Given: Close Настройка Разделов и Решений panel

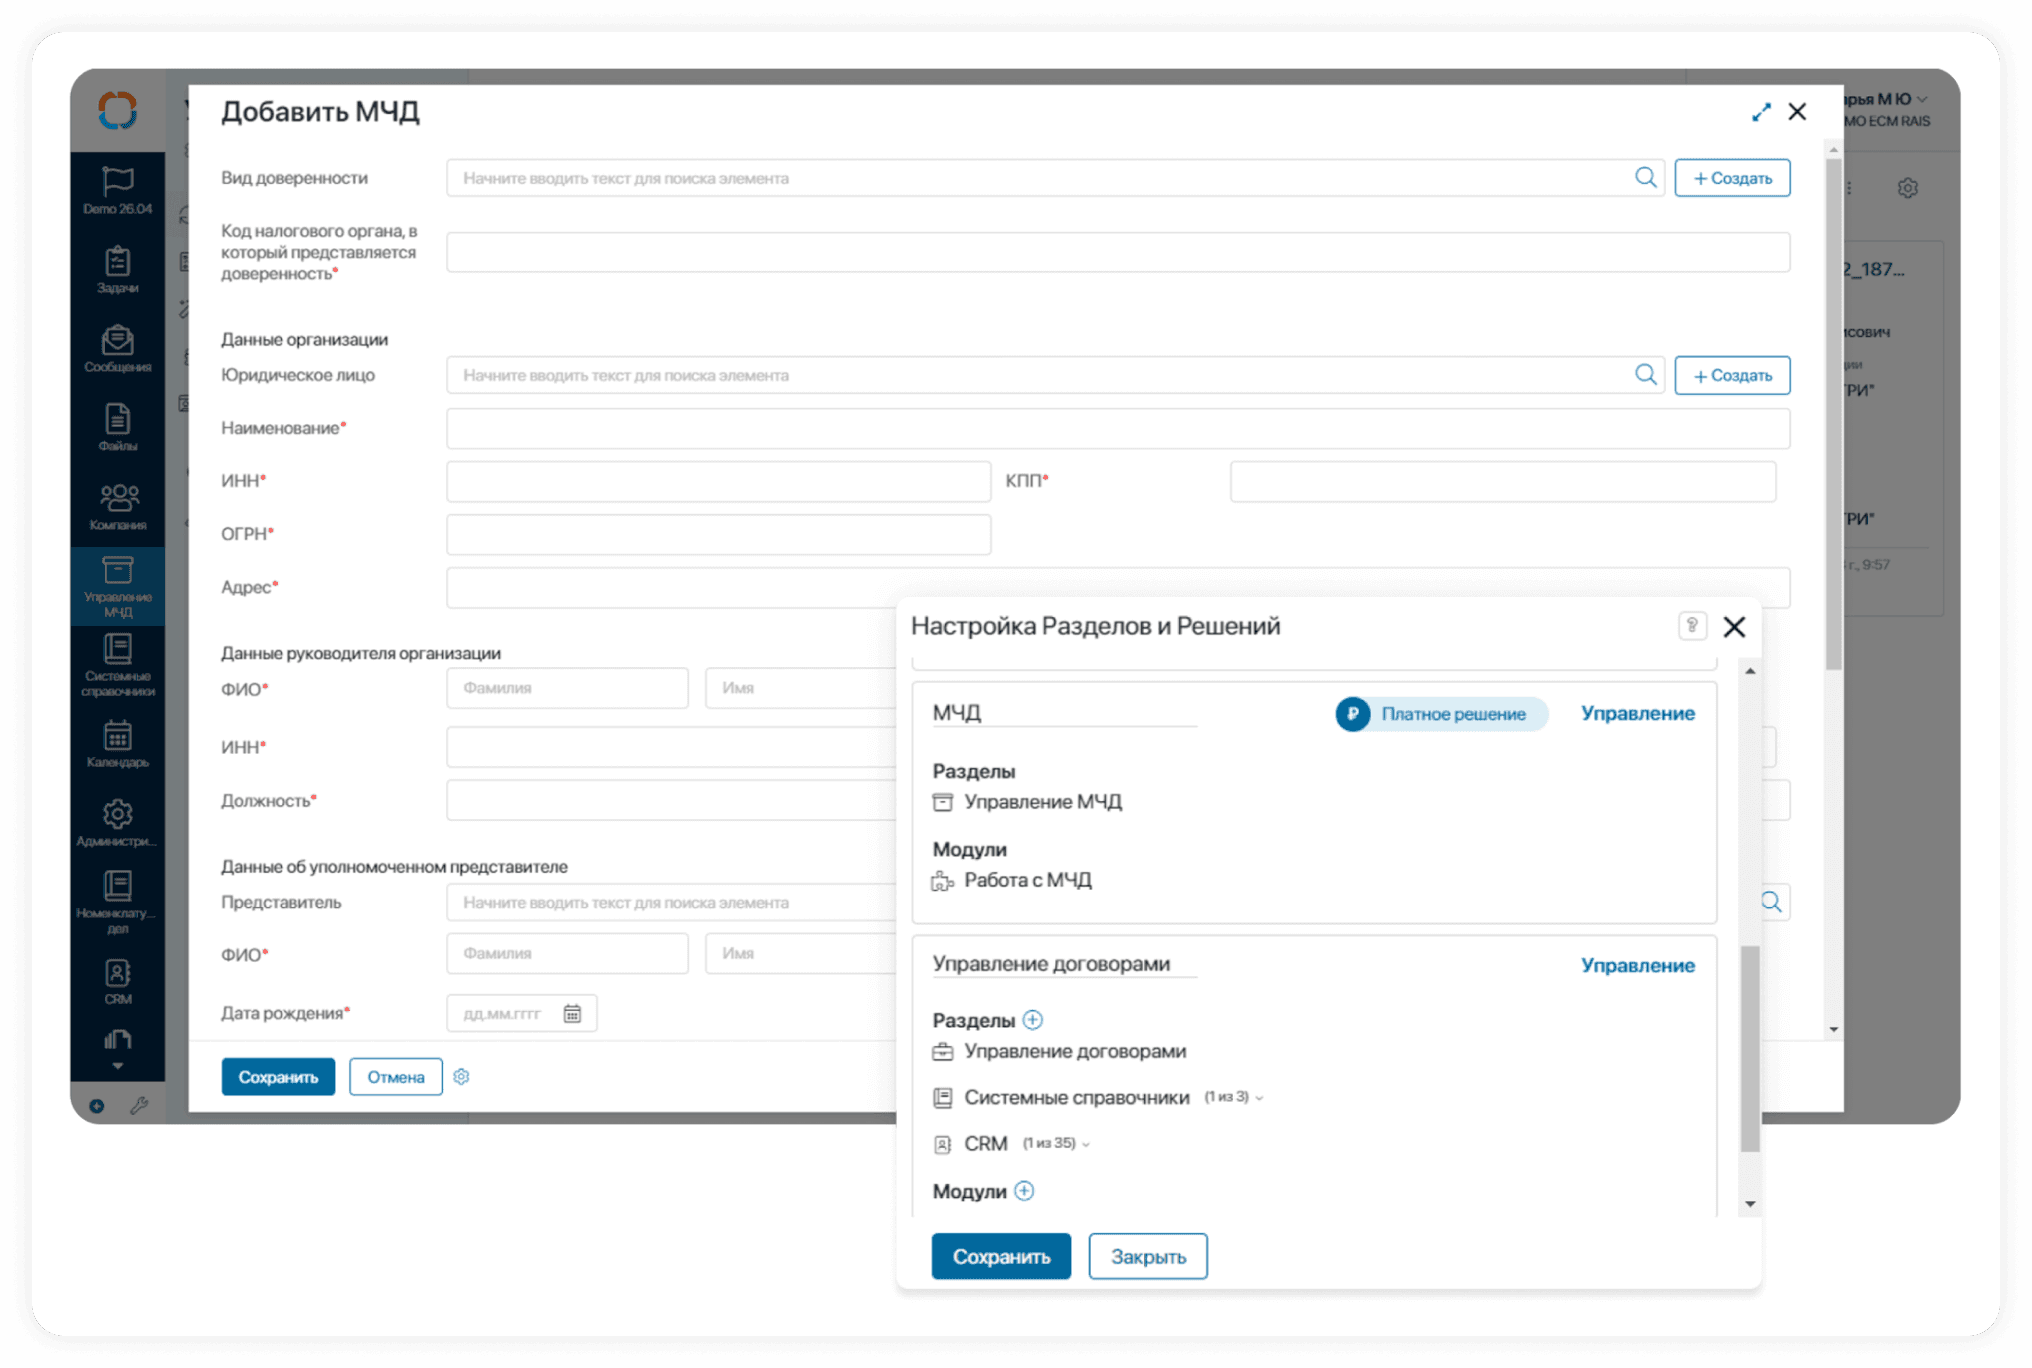Looking at the screenshot, I should [1734, 627].
